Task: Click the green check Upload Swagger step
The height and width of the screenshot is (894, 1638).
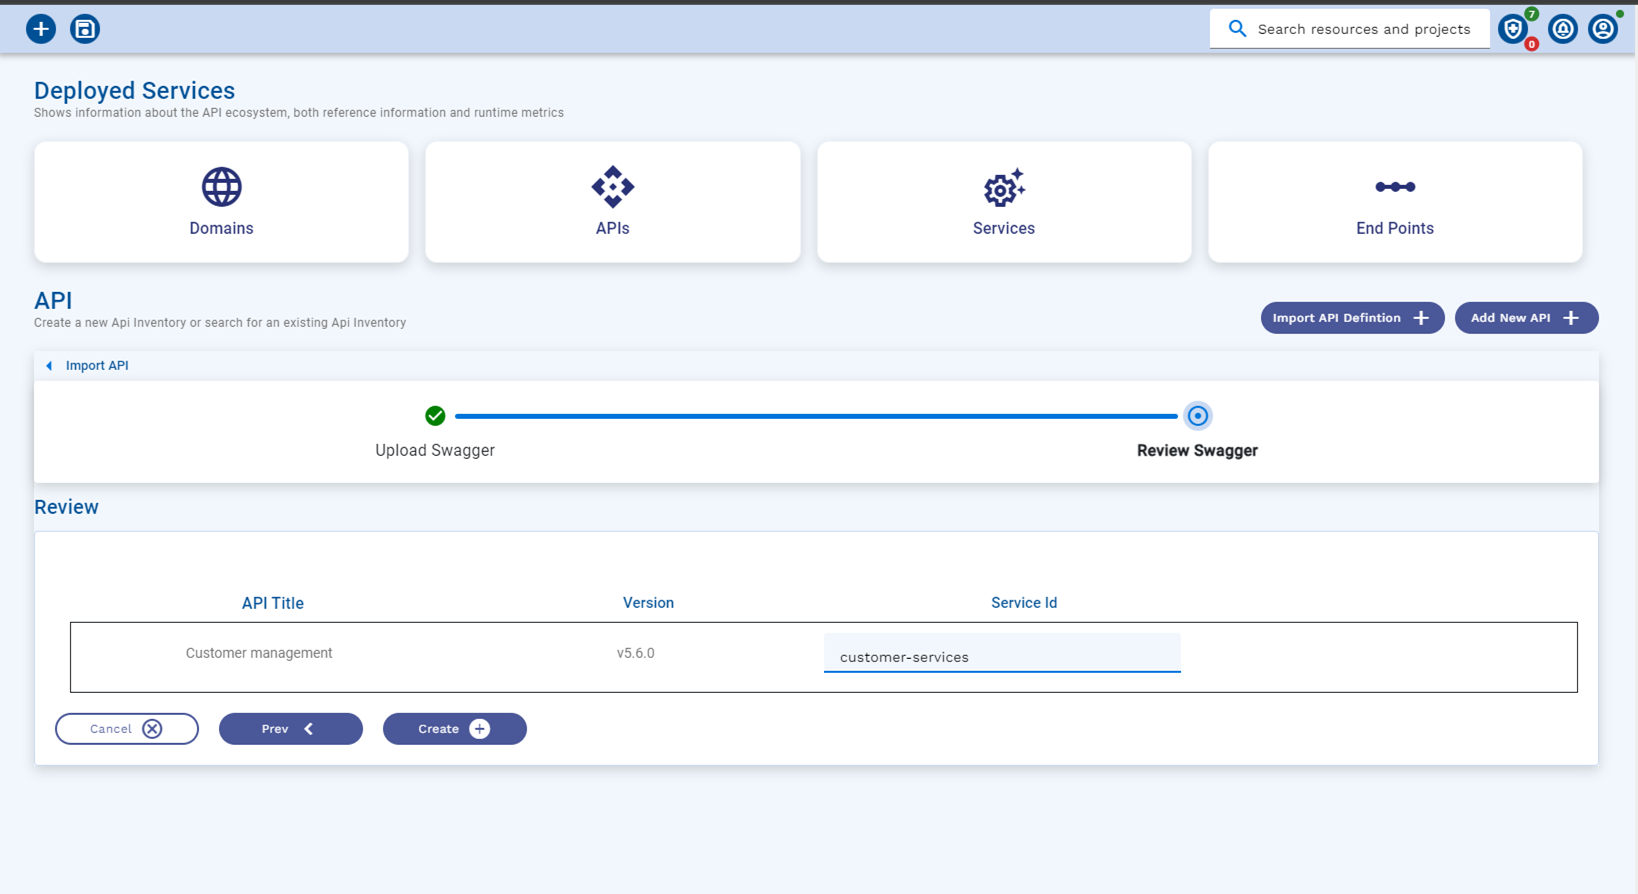Action: click(435, 416)
